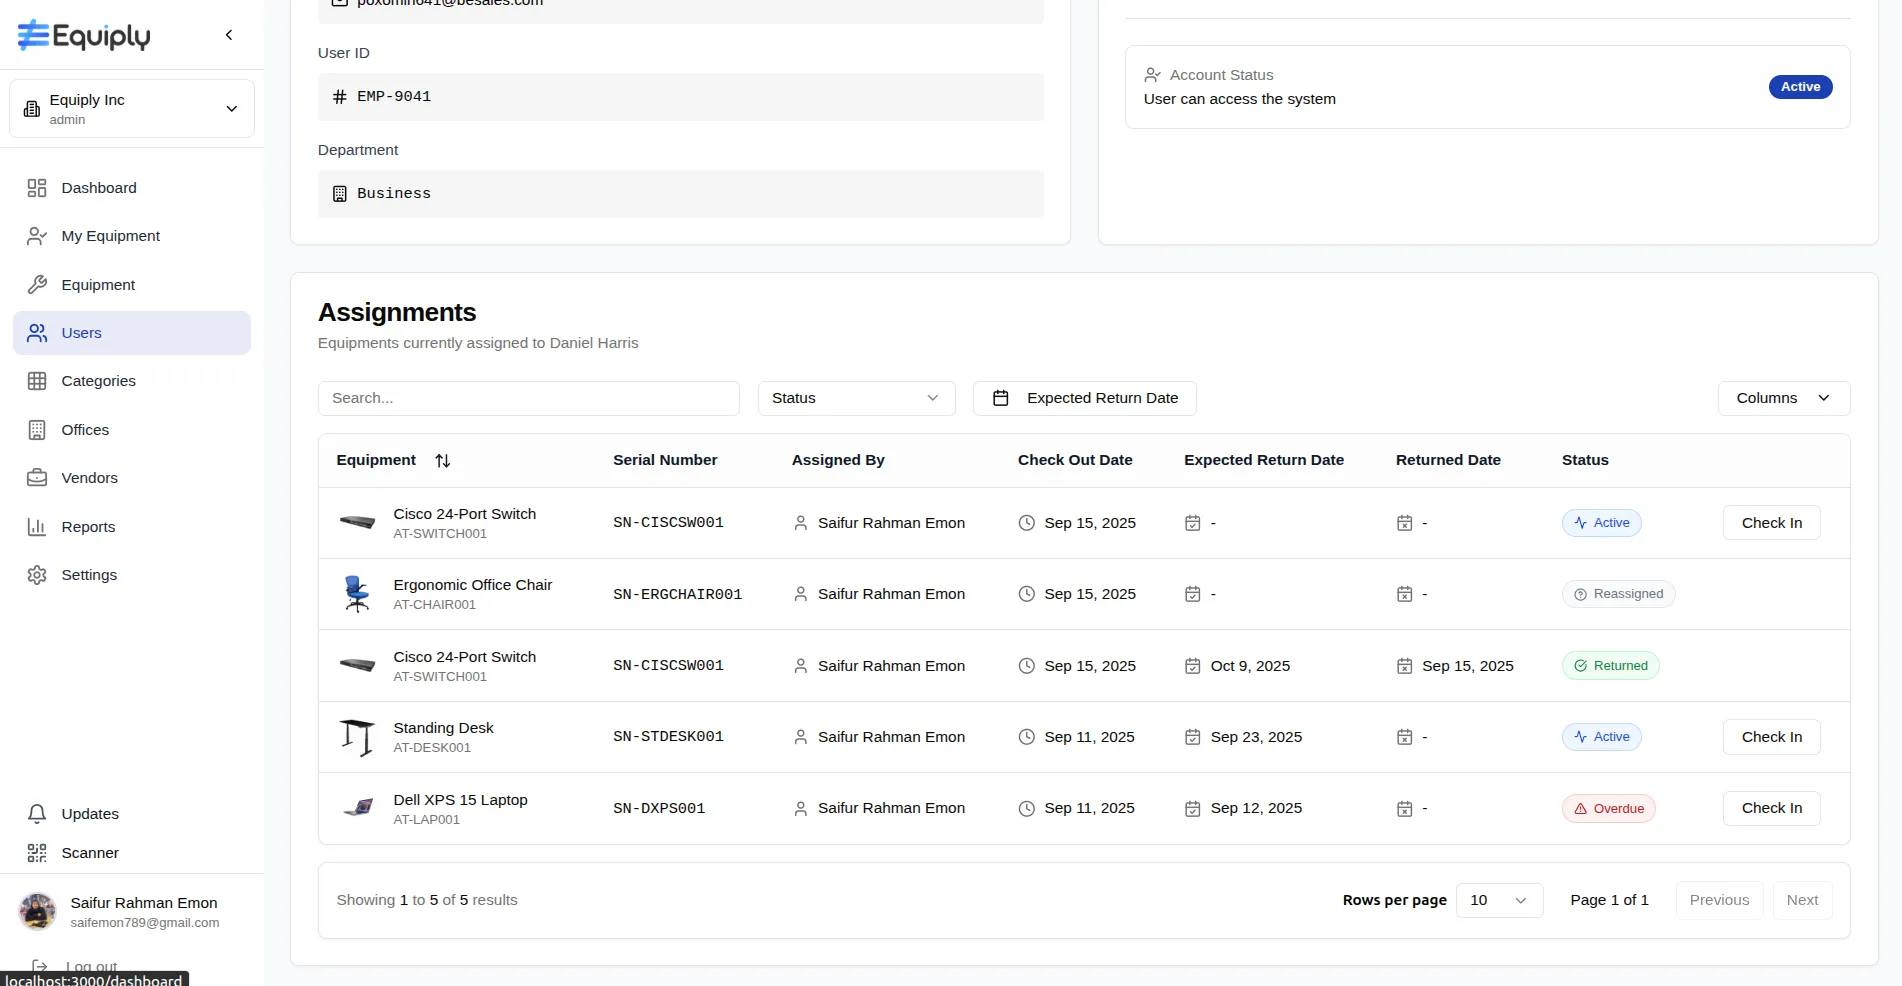Screen dimensions: 1902x986
Task: Open the Status filter dropdown
Action: pos(856,398)
